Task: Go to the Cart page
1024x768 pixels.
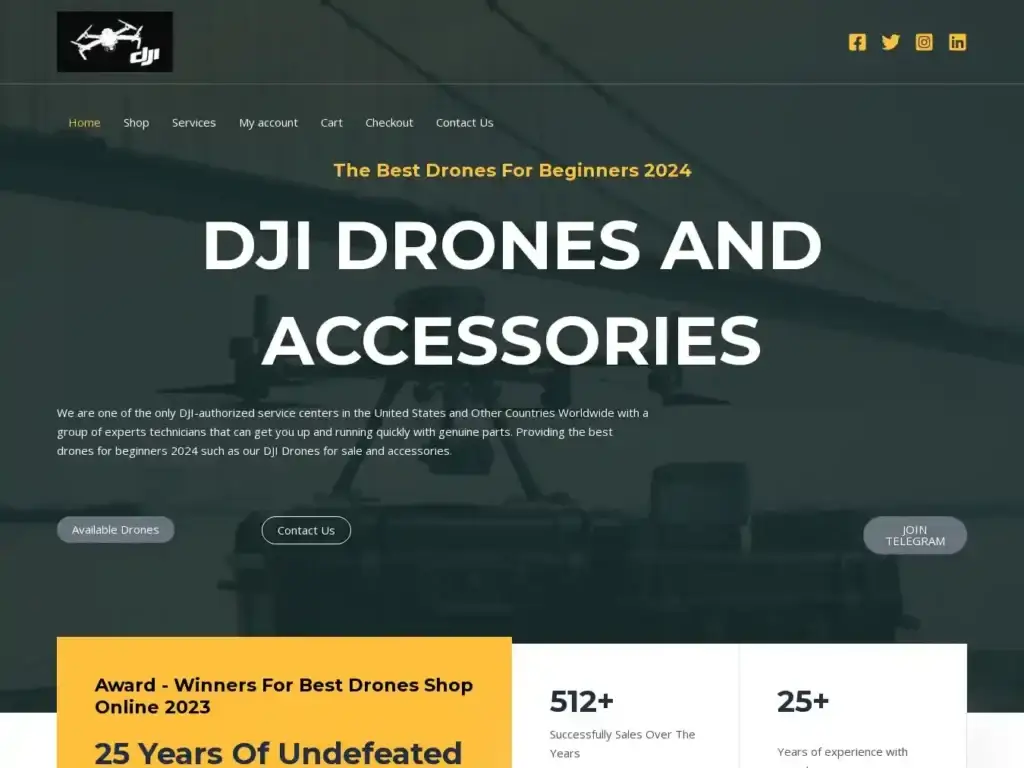Action: (331, 122)
